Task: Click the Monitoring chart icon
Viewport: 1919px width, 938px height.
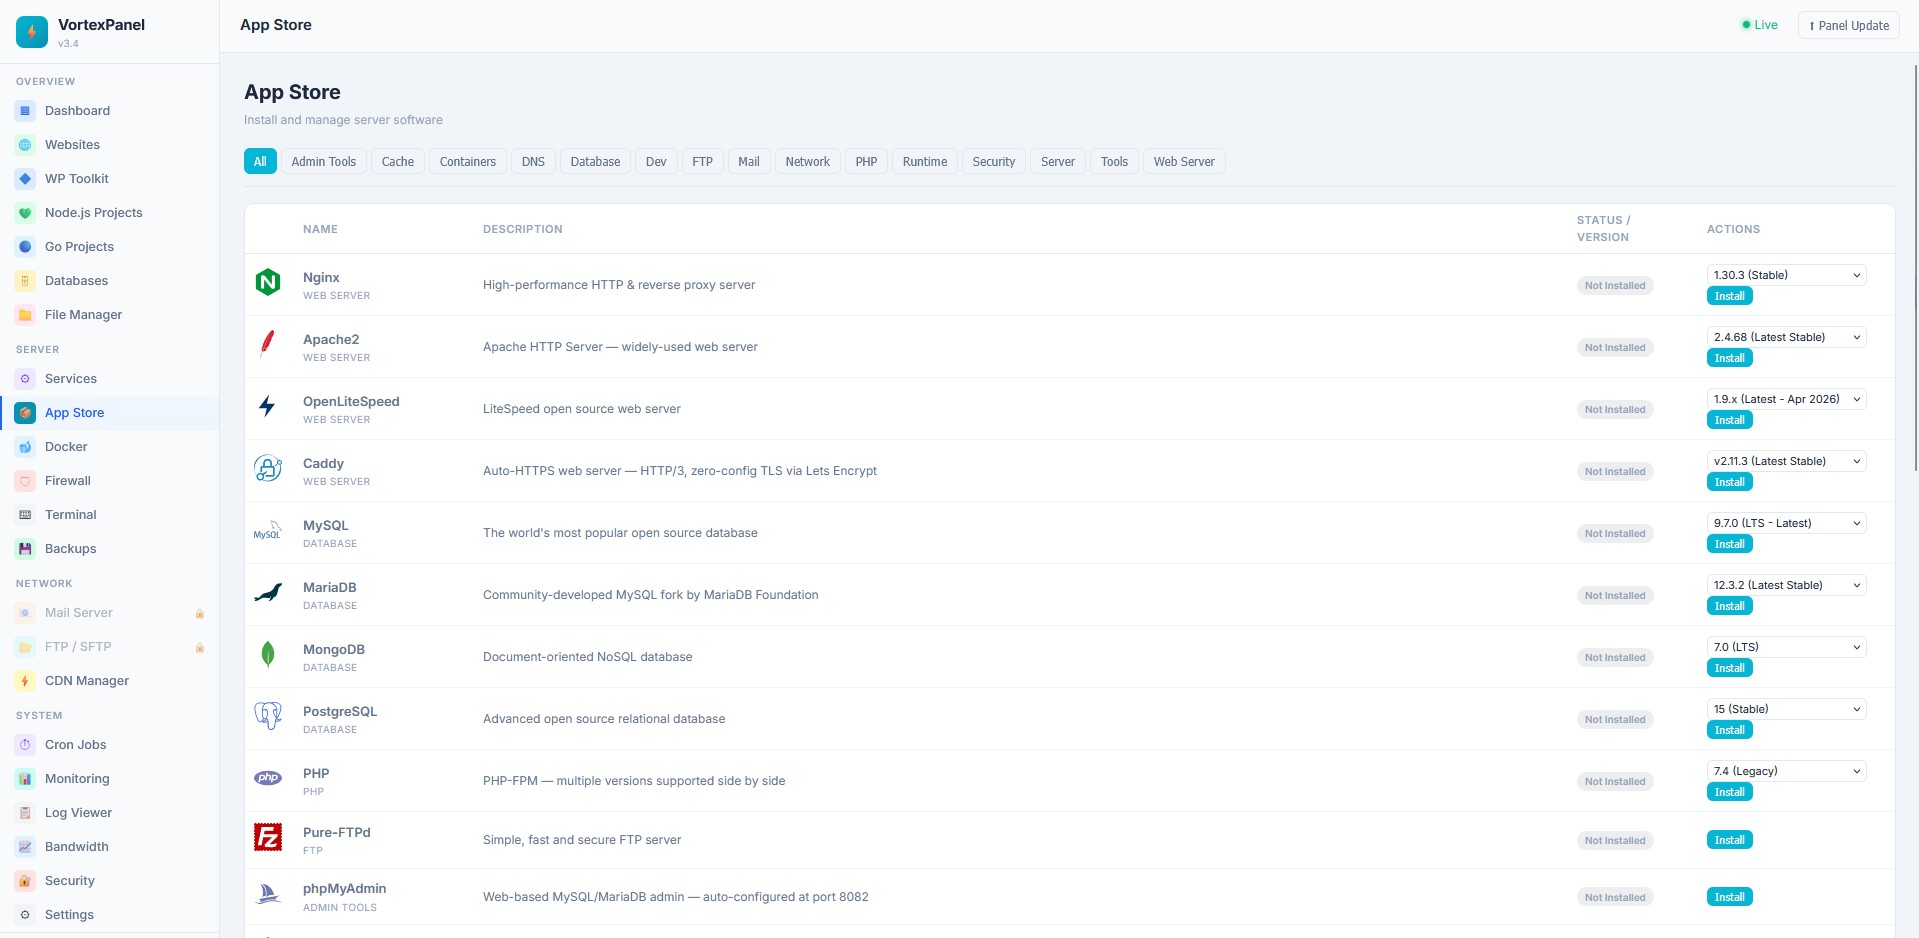Action: click(x=26, y=779)
